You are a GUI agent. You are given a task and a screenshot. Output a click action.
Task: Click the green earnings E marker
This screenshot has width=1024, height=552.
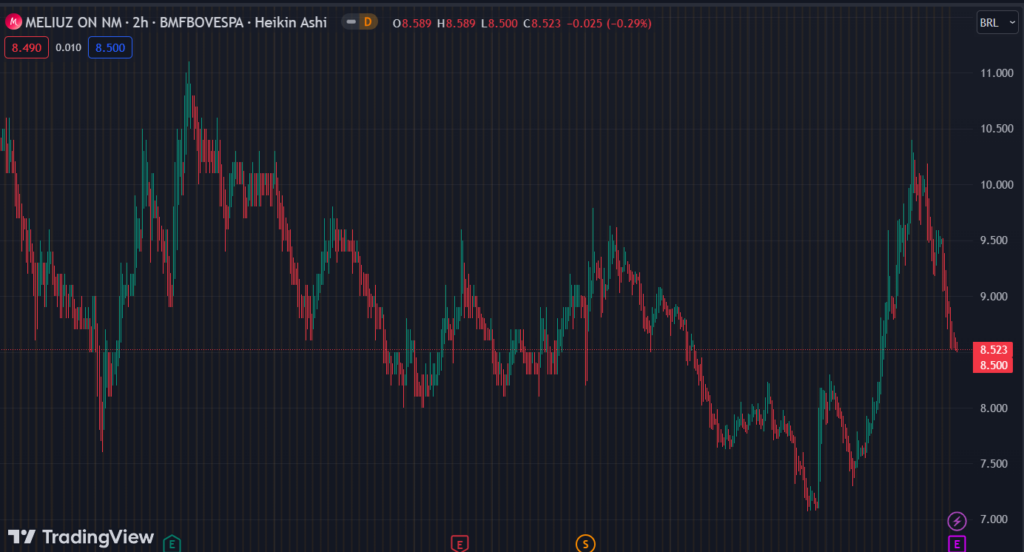tap(172, 544)
